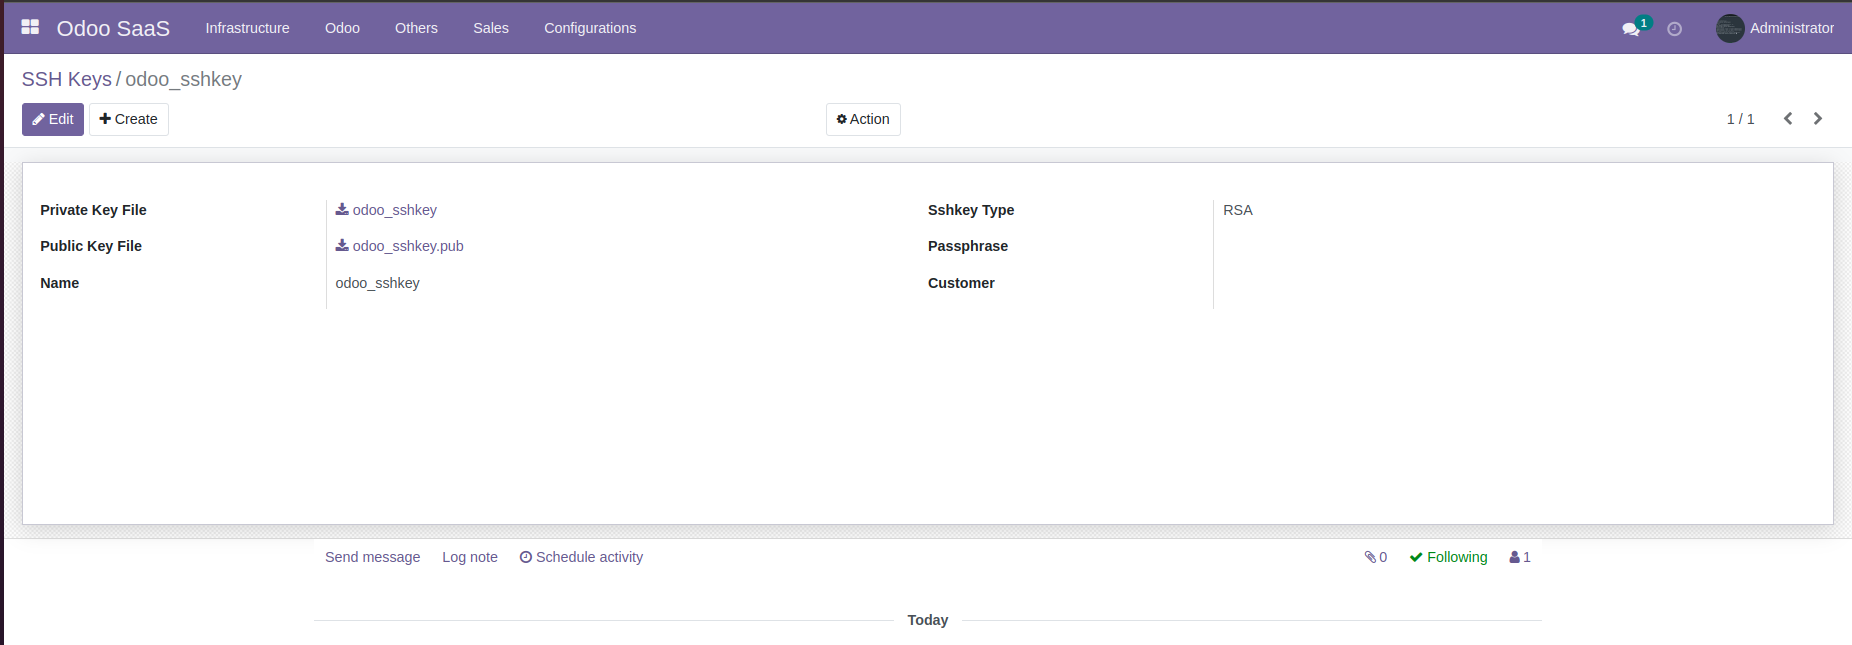1852x645 pixels.
Task: Open the apps grid home menu icon
Action: click(30, 27)
